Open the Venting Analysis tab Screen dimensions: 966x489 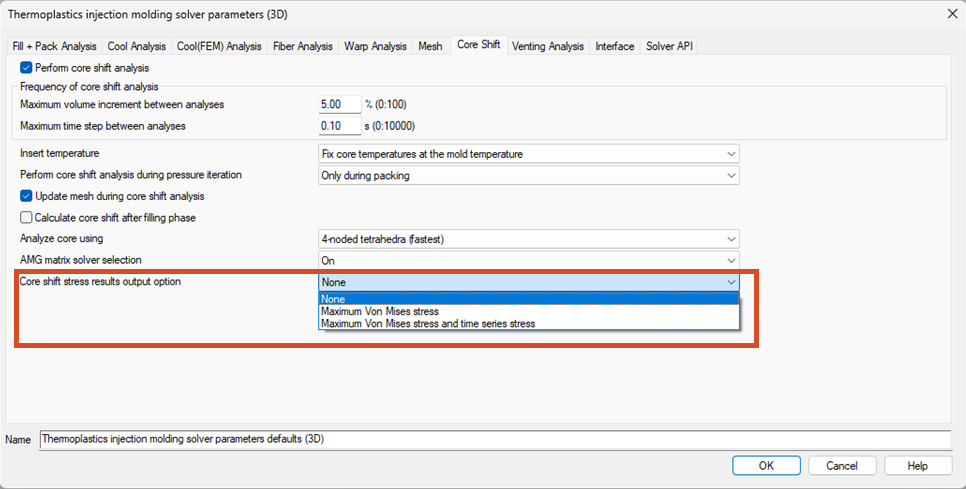(548, 46)
